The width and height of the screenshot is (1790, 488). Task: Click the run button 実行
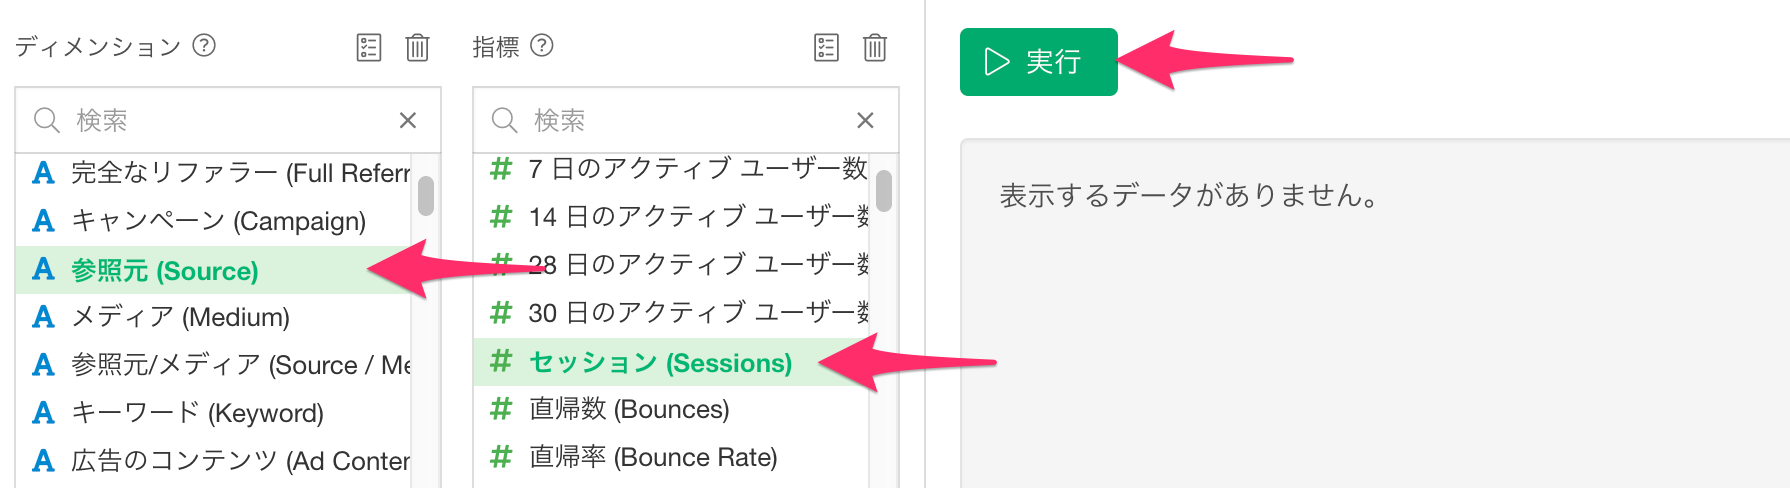pos(1038,62)
